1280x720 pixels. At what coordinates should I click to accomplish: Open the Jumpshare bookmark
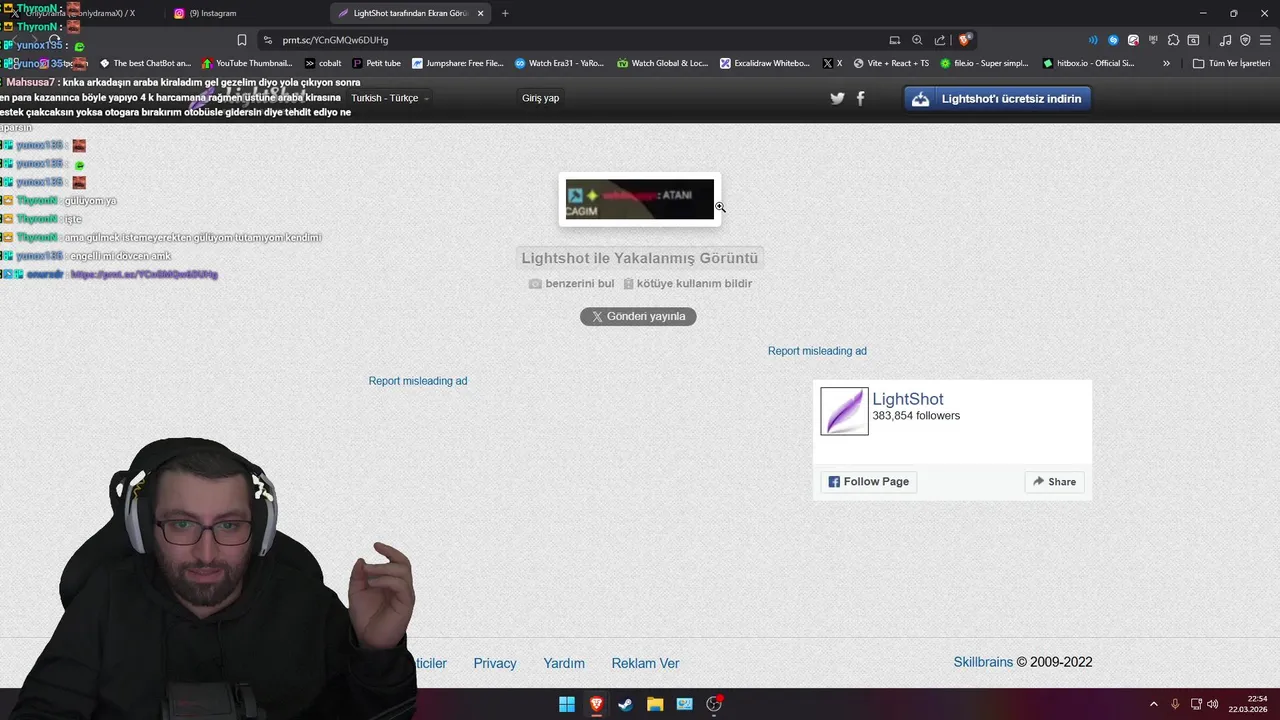[x=458, y=63]
